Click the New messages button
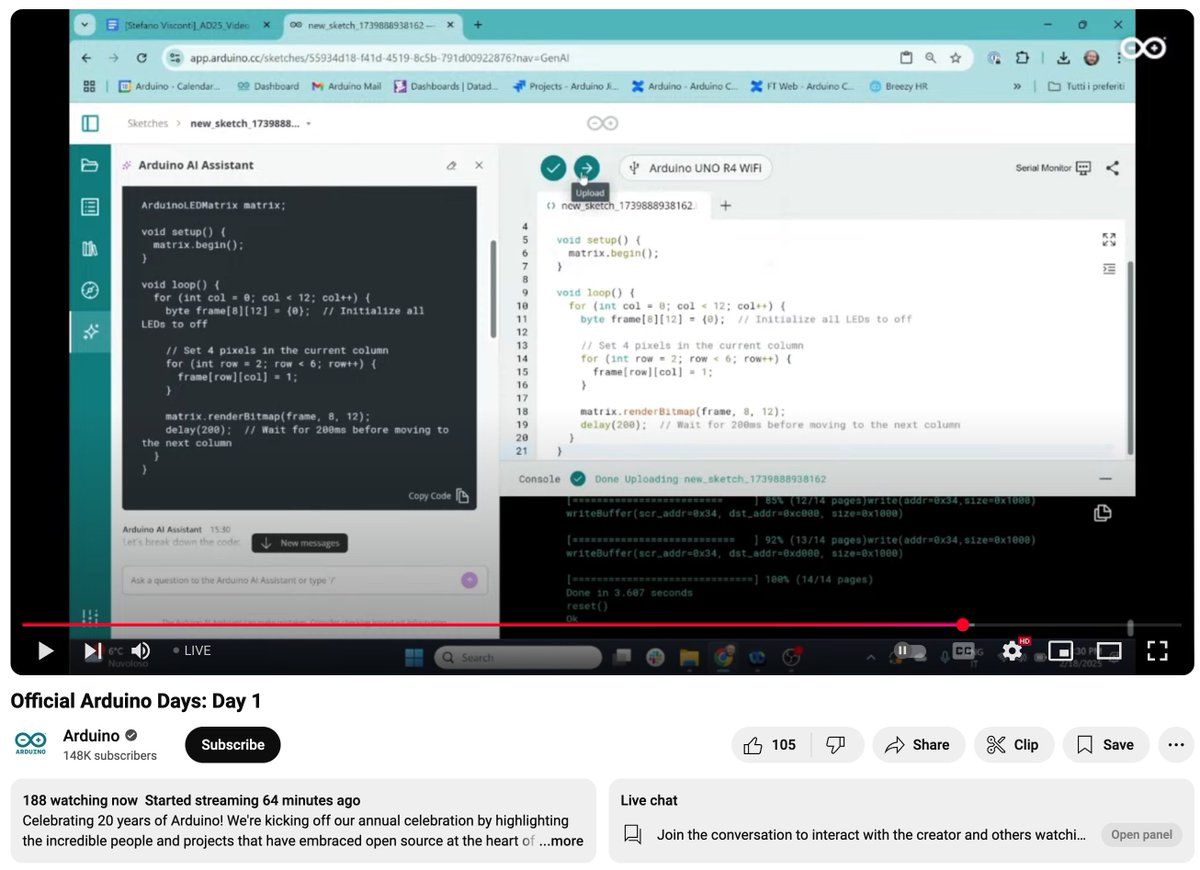This screenshot has height=870, width=1200. [300, 543]
